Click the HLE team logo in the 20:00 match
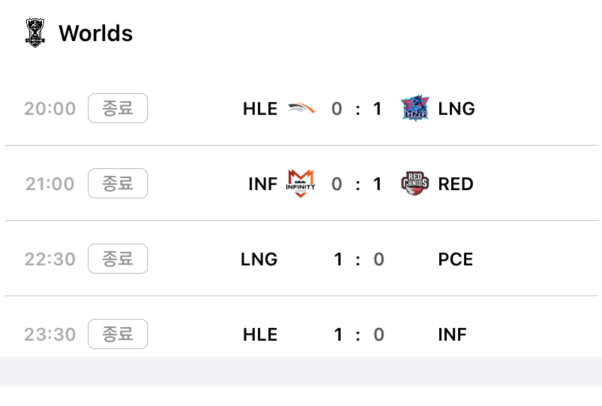 pyautogui.click(x=301, y=109)
